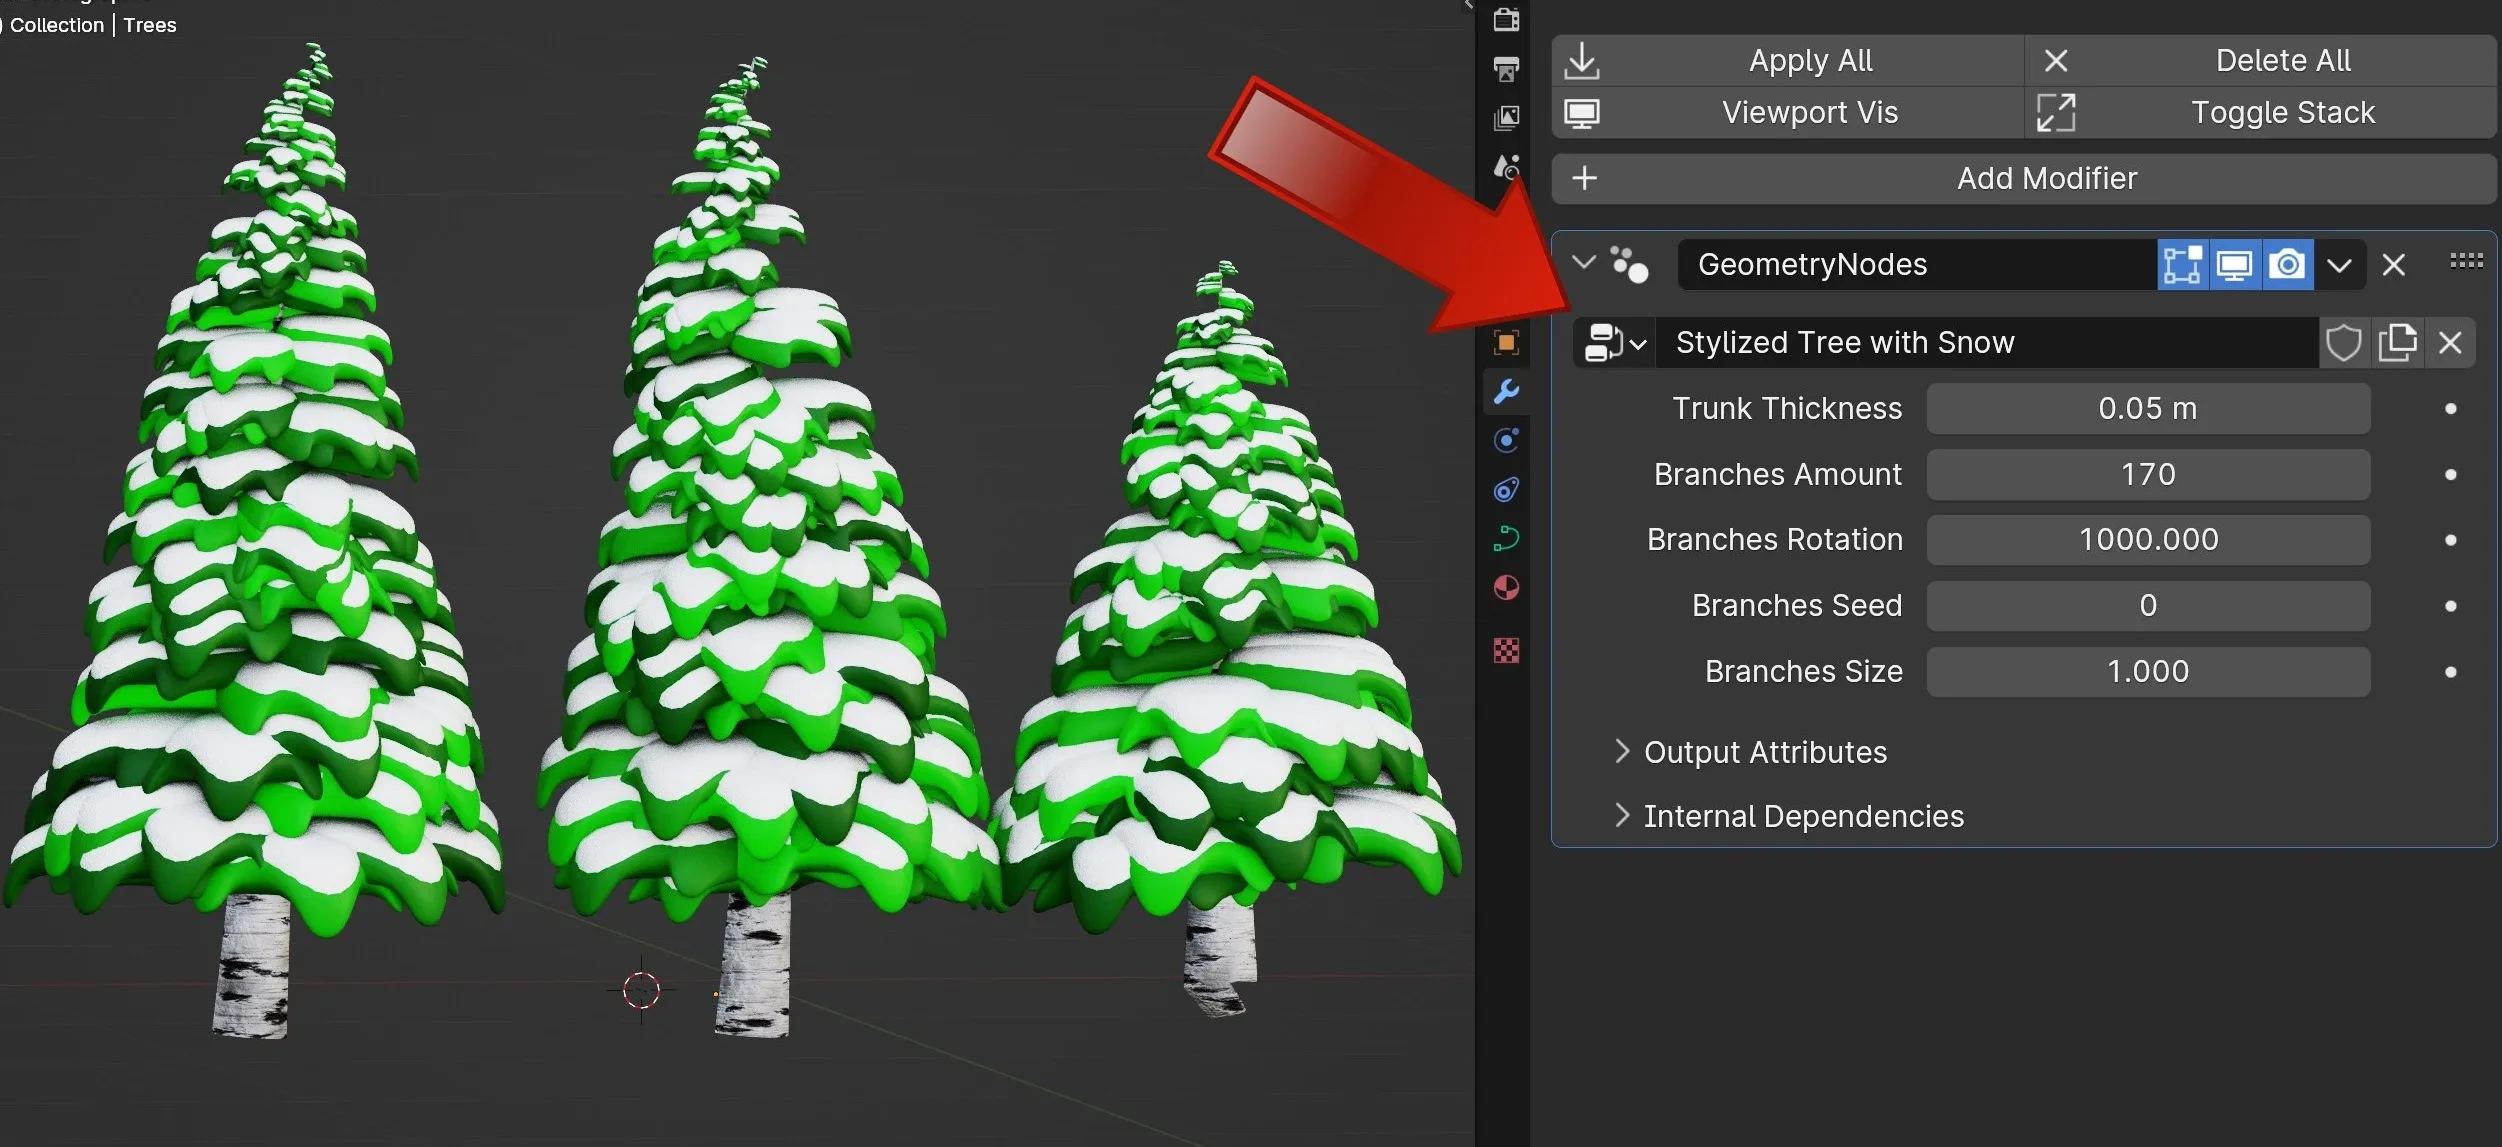Open the Output Properties printer icon

click(1506, 68)
